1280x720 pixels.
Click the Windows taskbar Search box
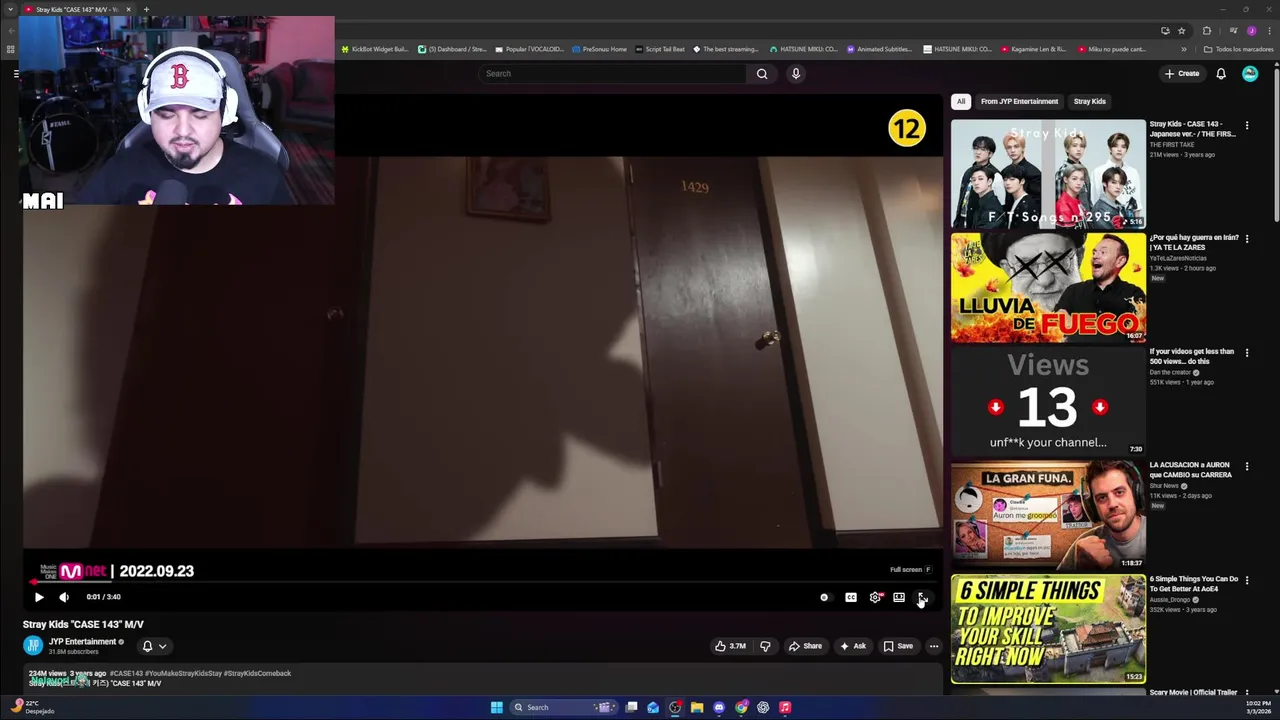tap(562, 707)
